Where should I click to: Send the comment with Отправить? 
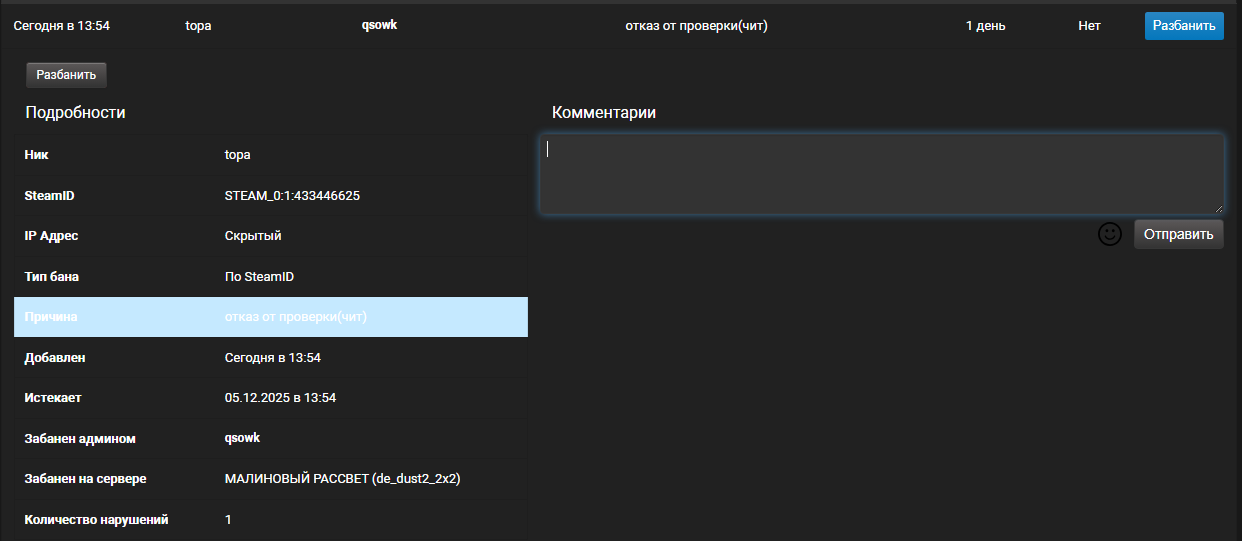coord(1178,234)
